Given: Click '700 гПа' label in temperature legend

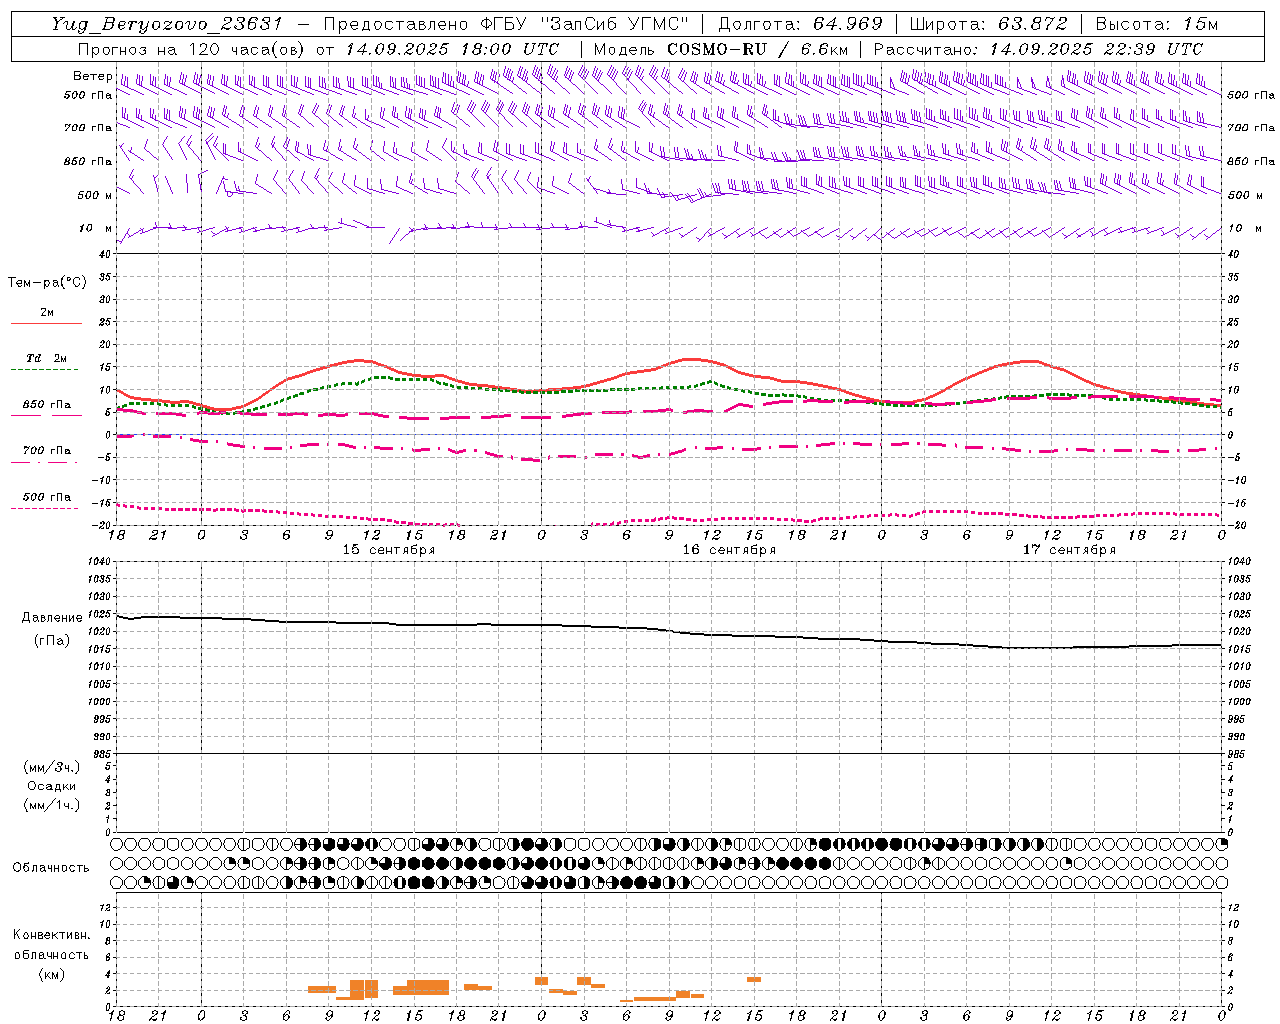Looking at the screenshot, I should pos(46,451).
